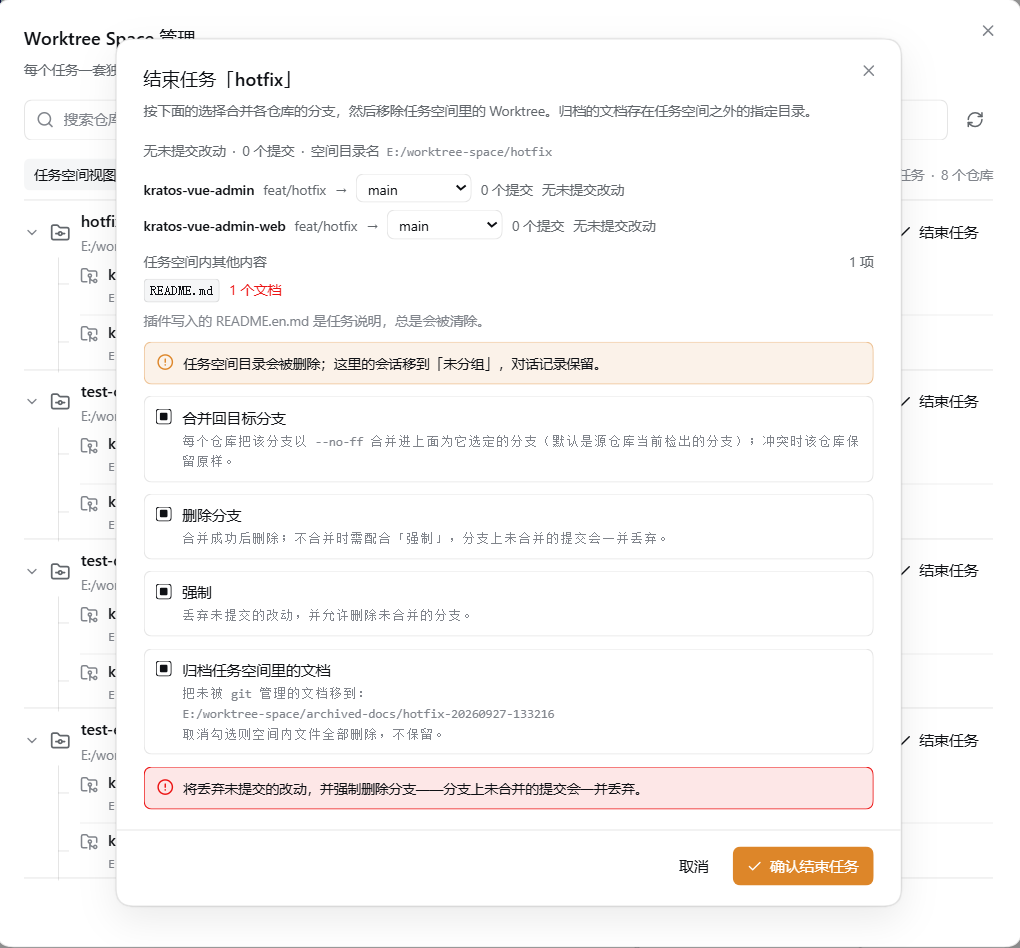Click the folder icon of the second test- task
1020x948 pixels.
click(x=60, y=571)
